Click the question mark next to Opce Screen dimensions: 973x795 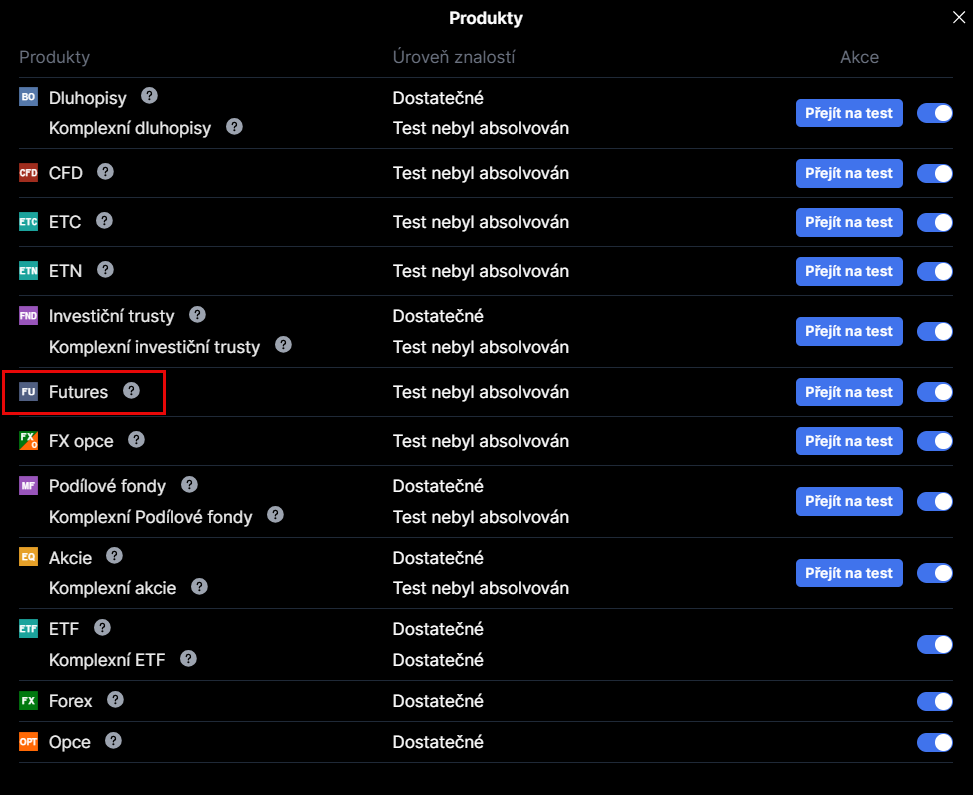[113, 740]
